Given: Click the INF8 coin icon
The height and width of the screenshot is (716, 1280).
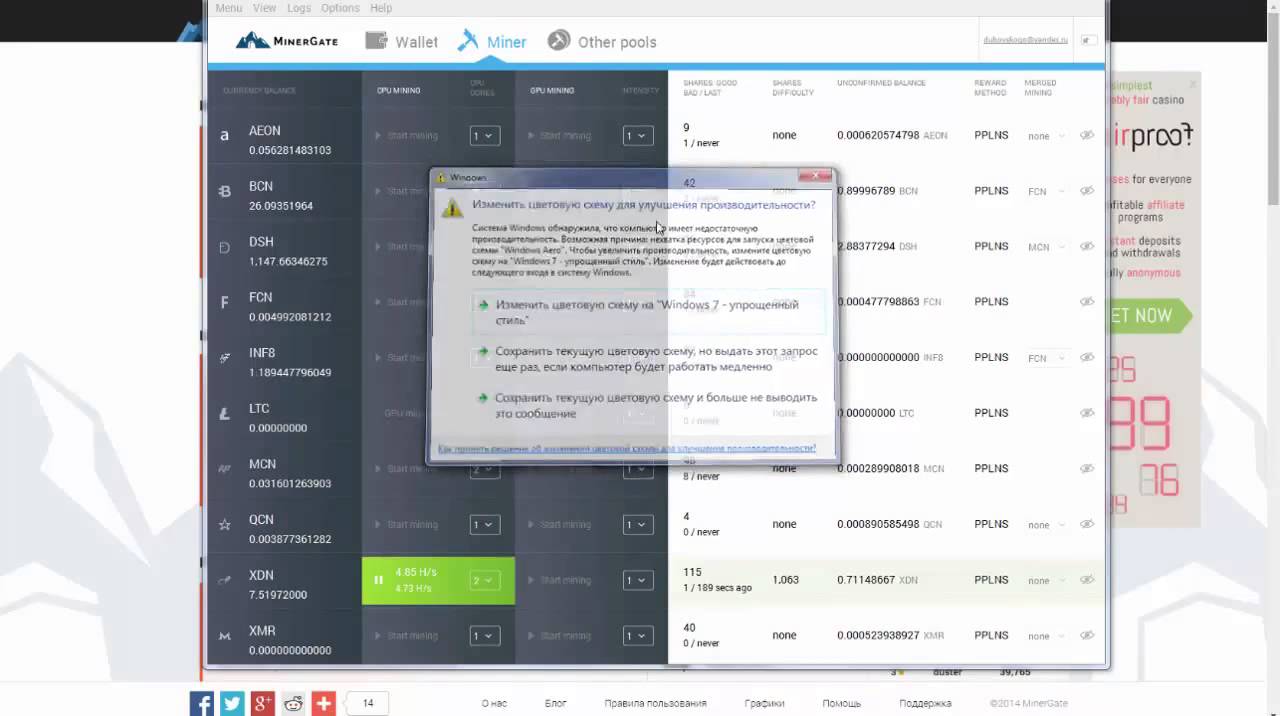Looking at the screenshot, I should coord(225,358).
